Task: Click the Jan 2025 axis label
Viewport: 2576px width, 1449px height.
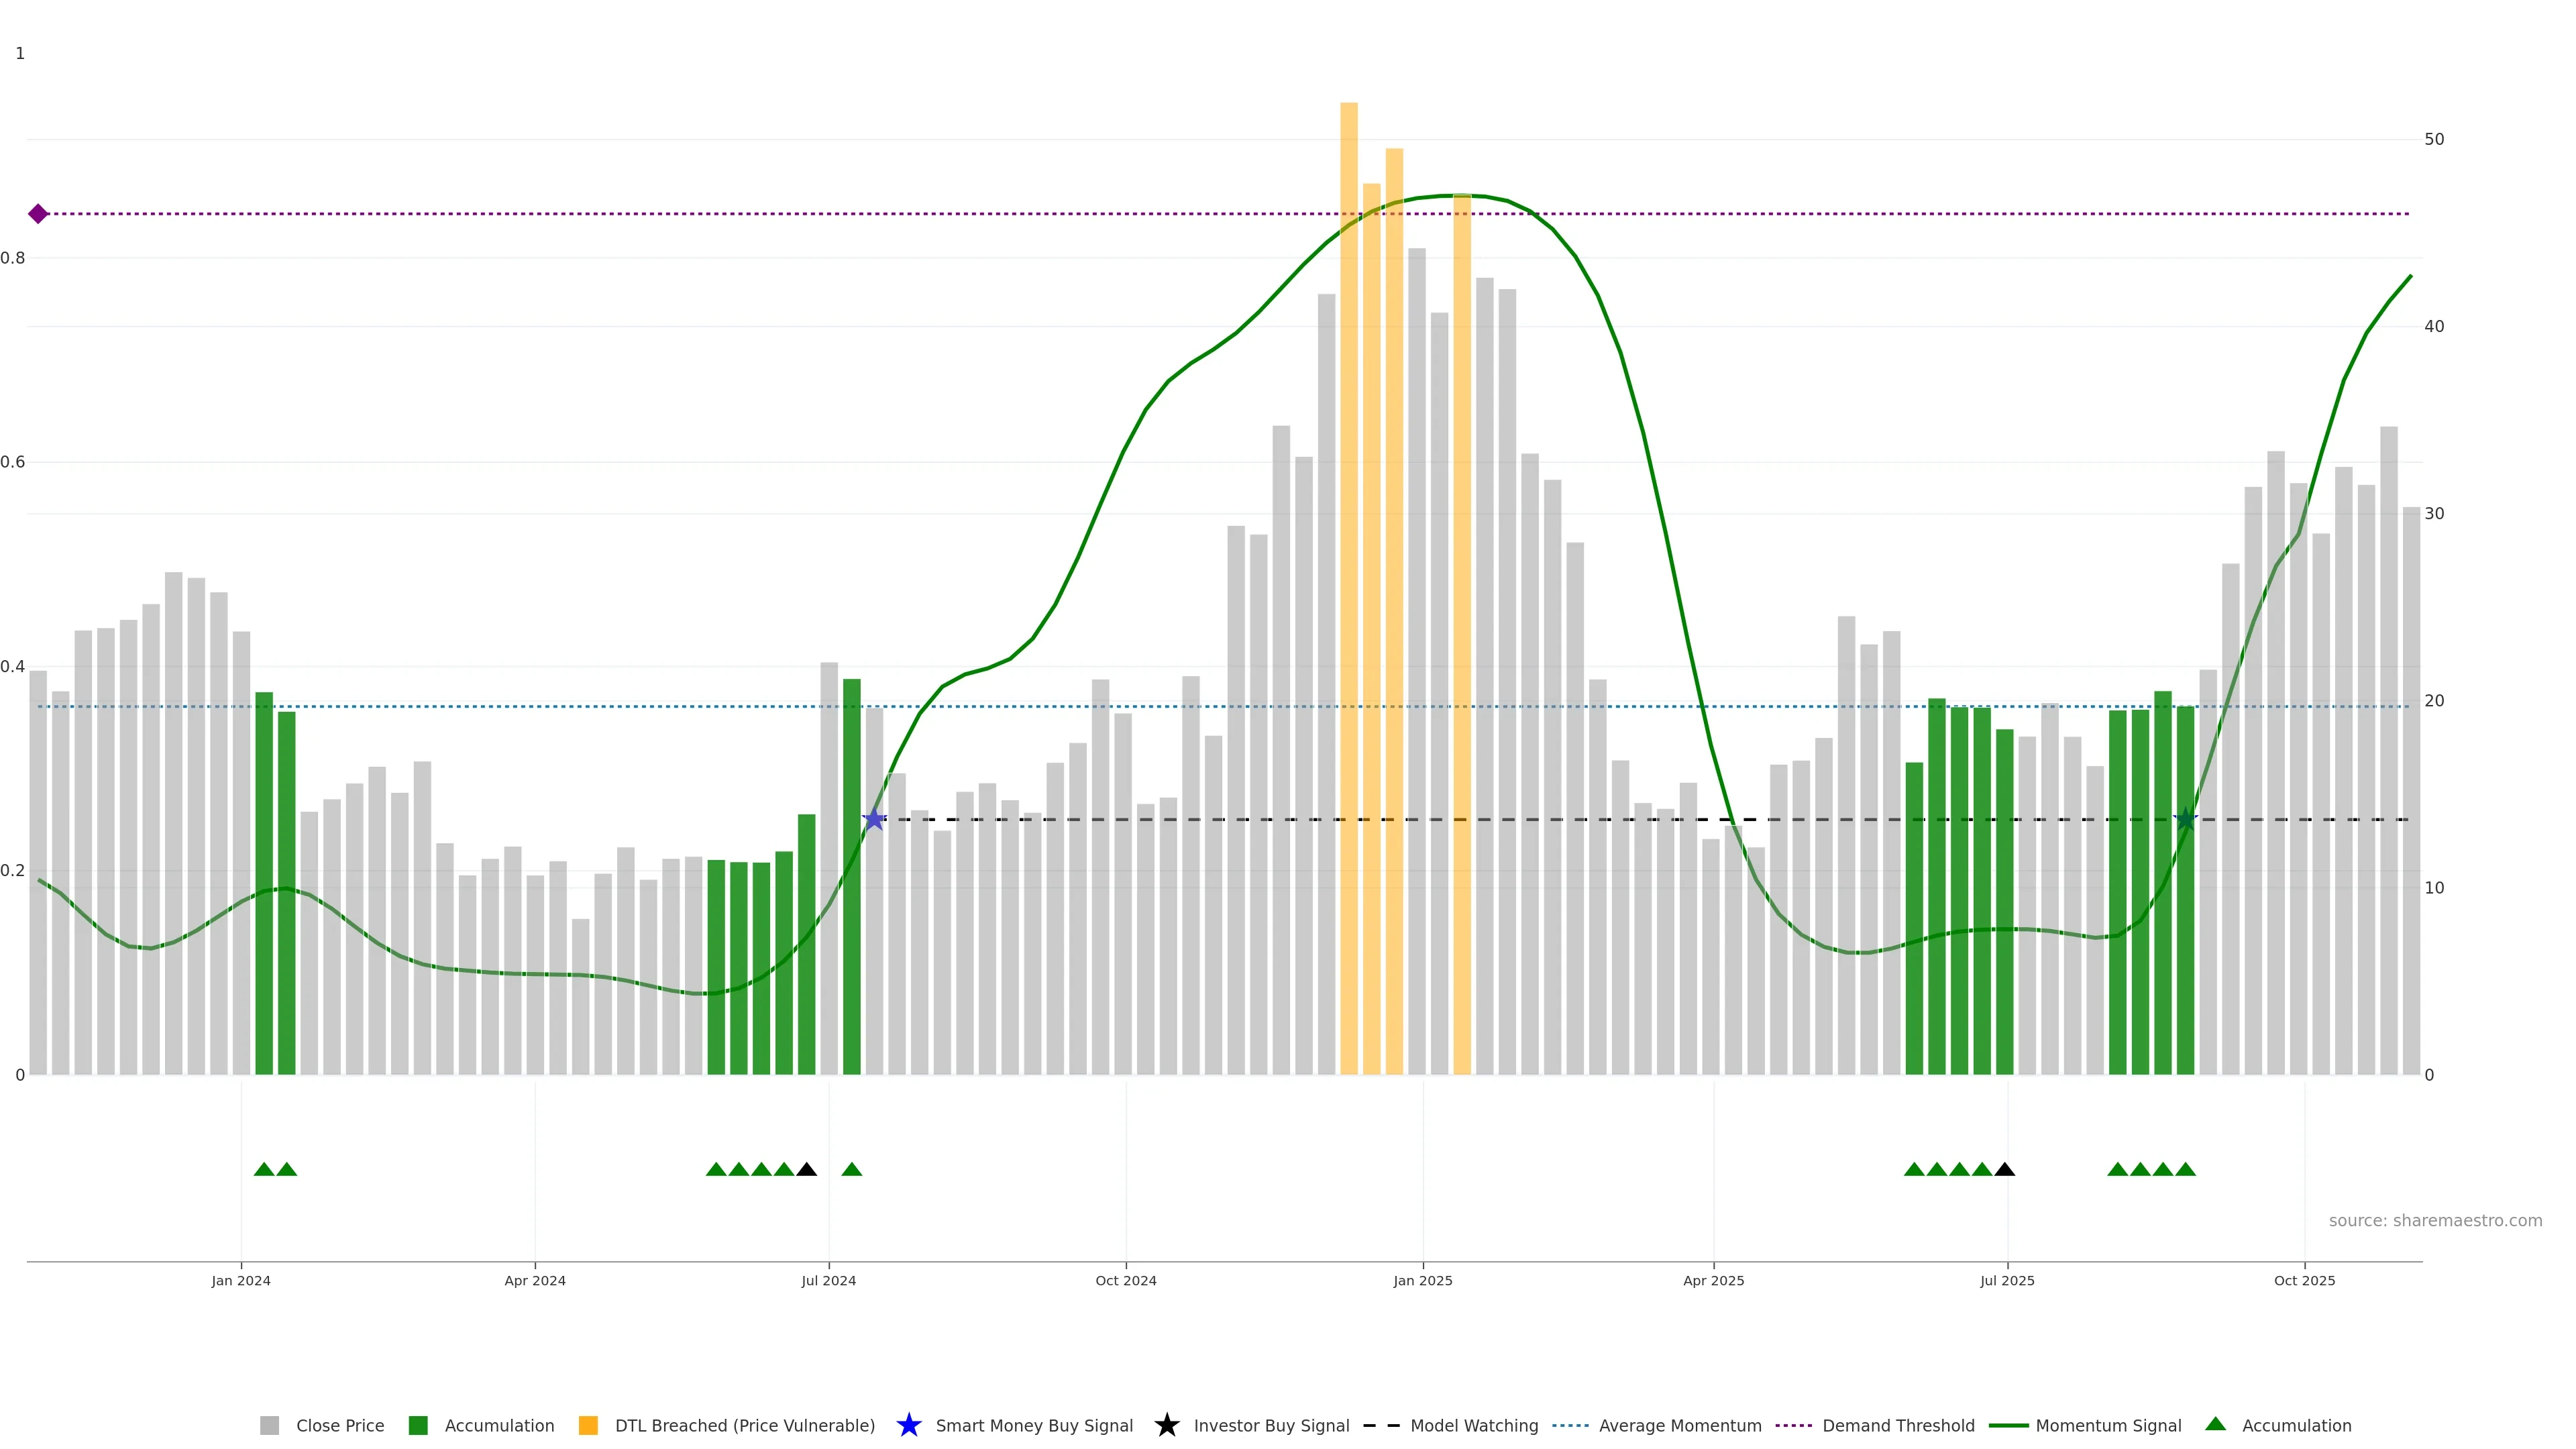Action: point(1422,1280)
